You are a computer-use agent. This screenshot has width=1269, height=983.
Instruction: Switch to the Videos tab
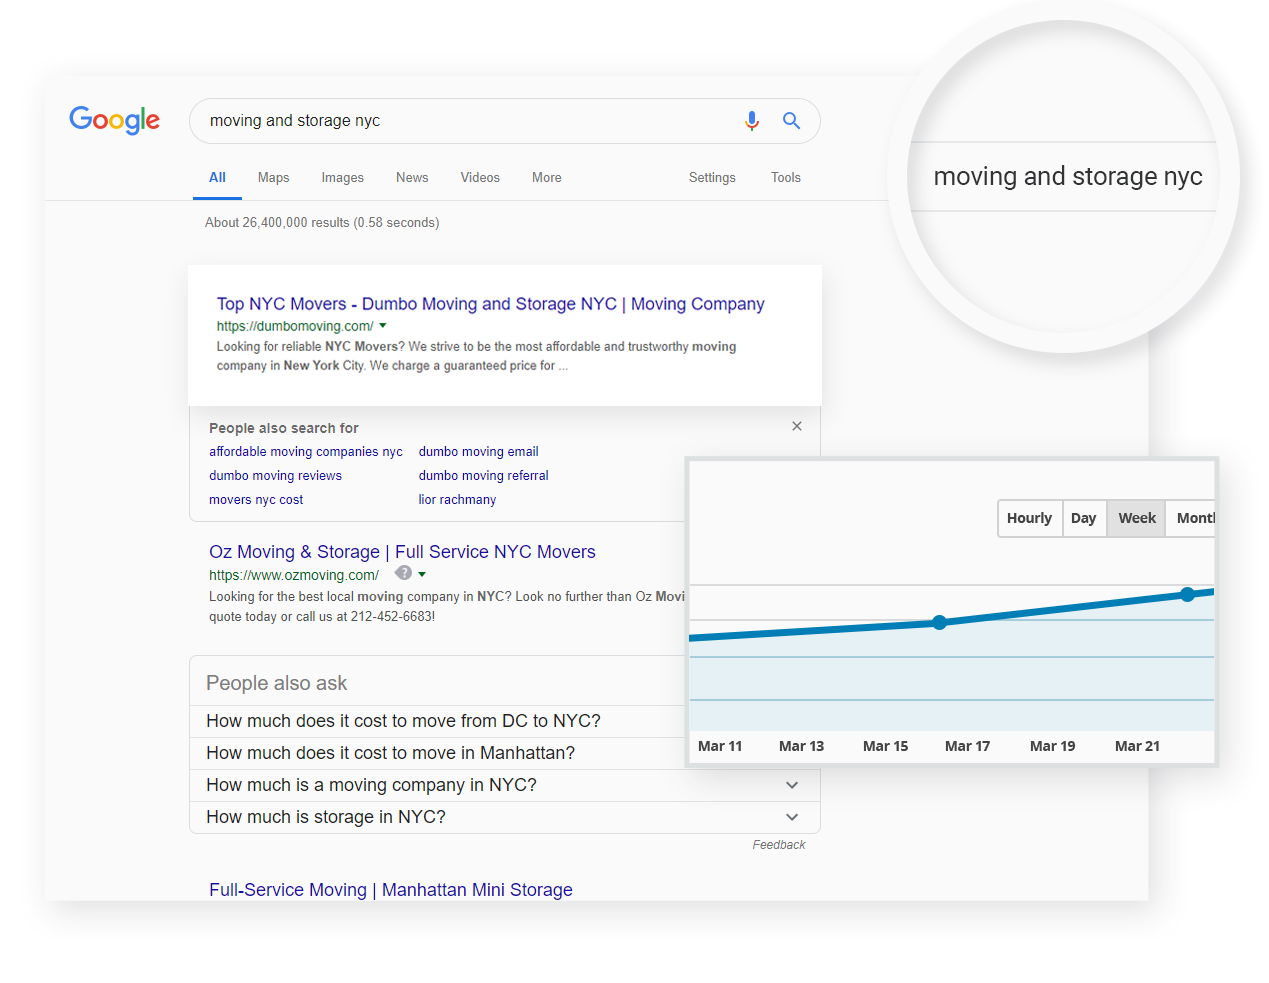tap(480, 178)
